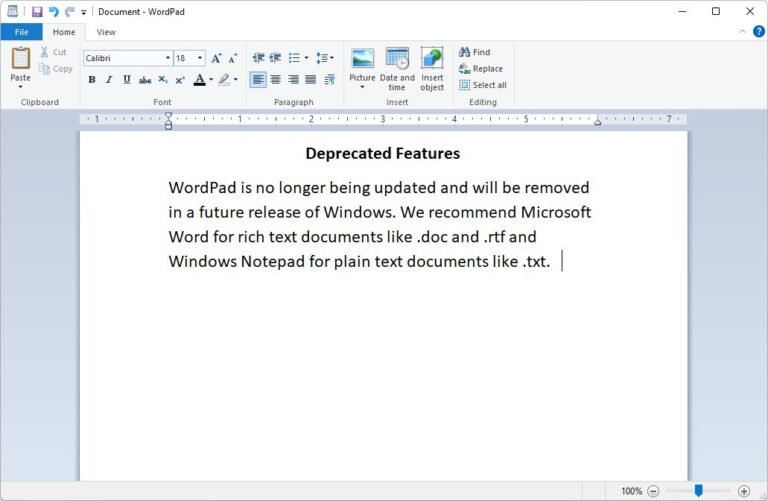Click the zoom slider handle

(x=698, y=490)
